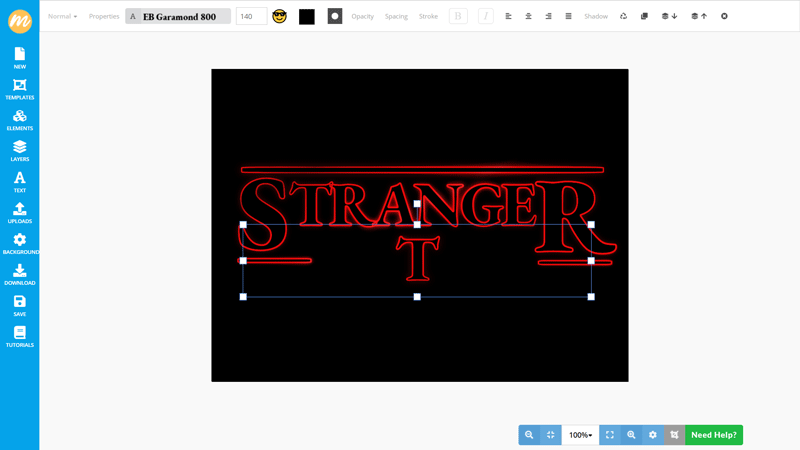
Task: Open the Templates panel
Action: point(19,89)
